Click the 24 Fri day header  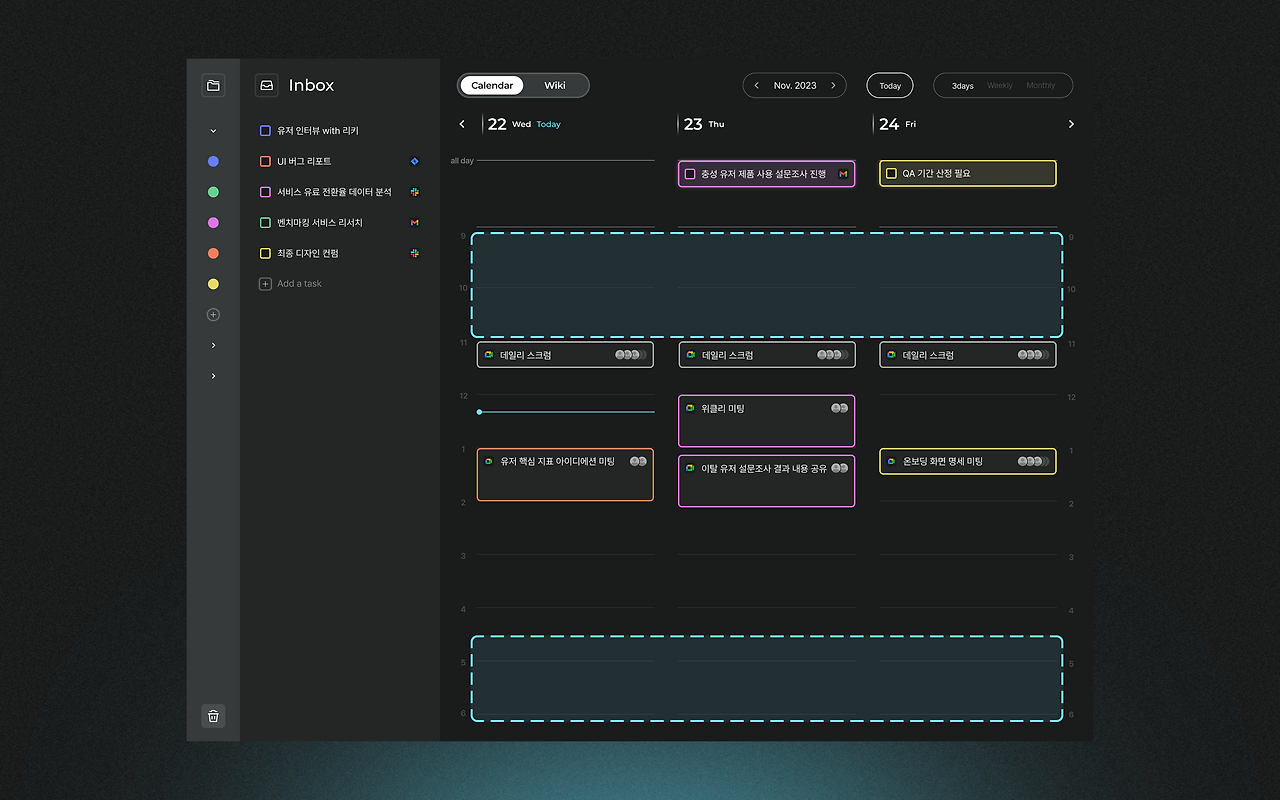coord(898,124)
